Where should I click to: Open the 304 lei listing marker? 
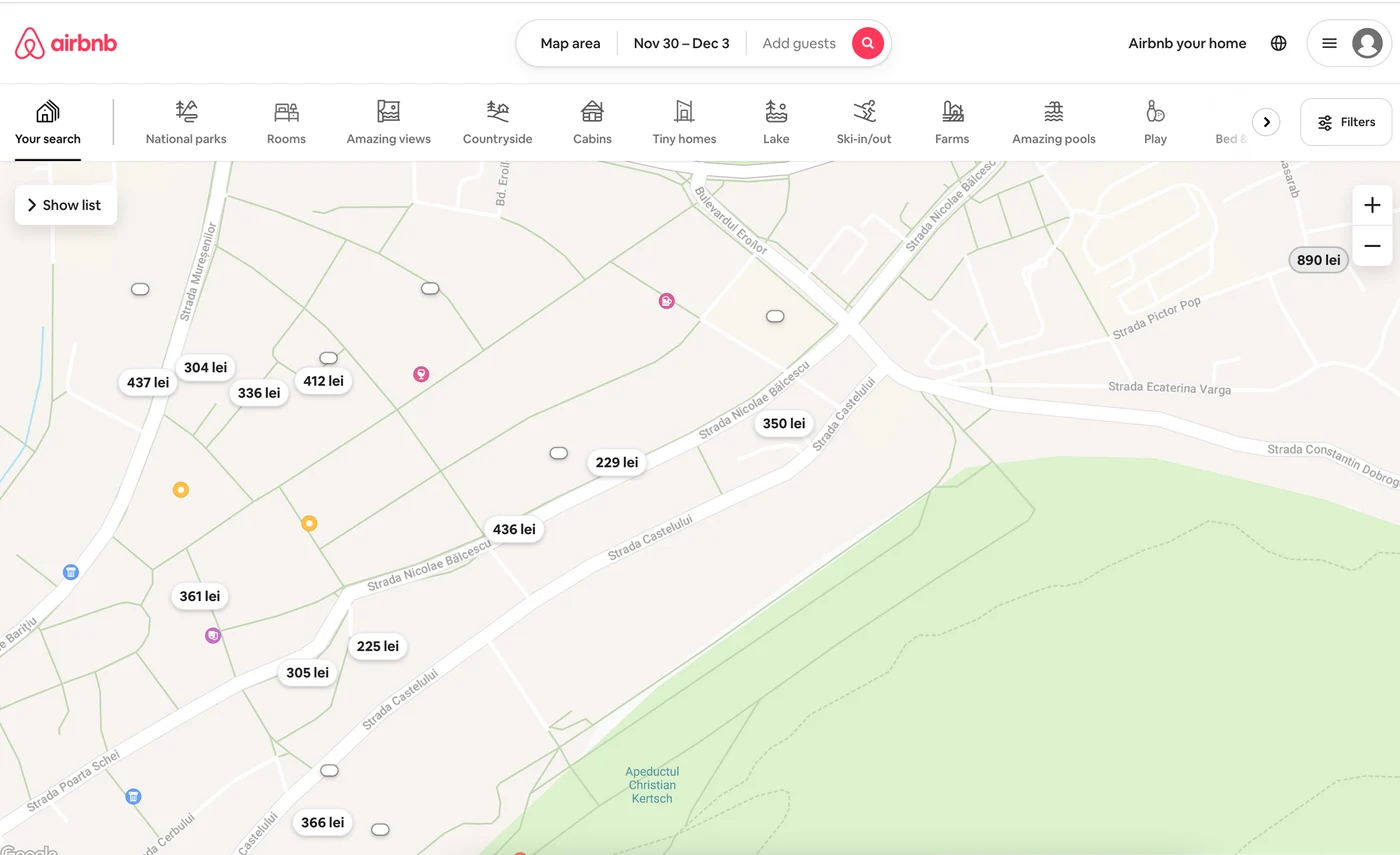[x=205, y=367]
